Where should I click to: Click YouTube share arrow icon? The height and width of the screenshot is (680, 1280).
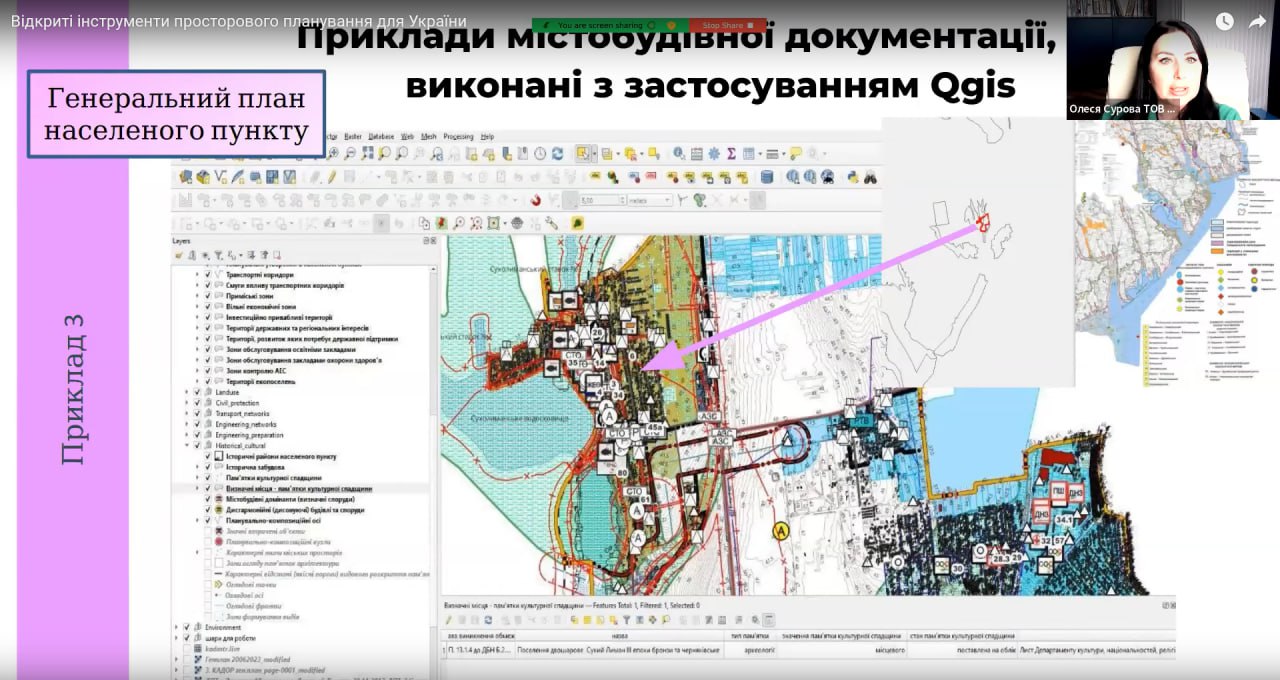[x=1258, y=21]
